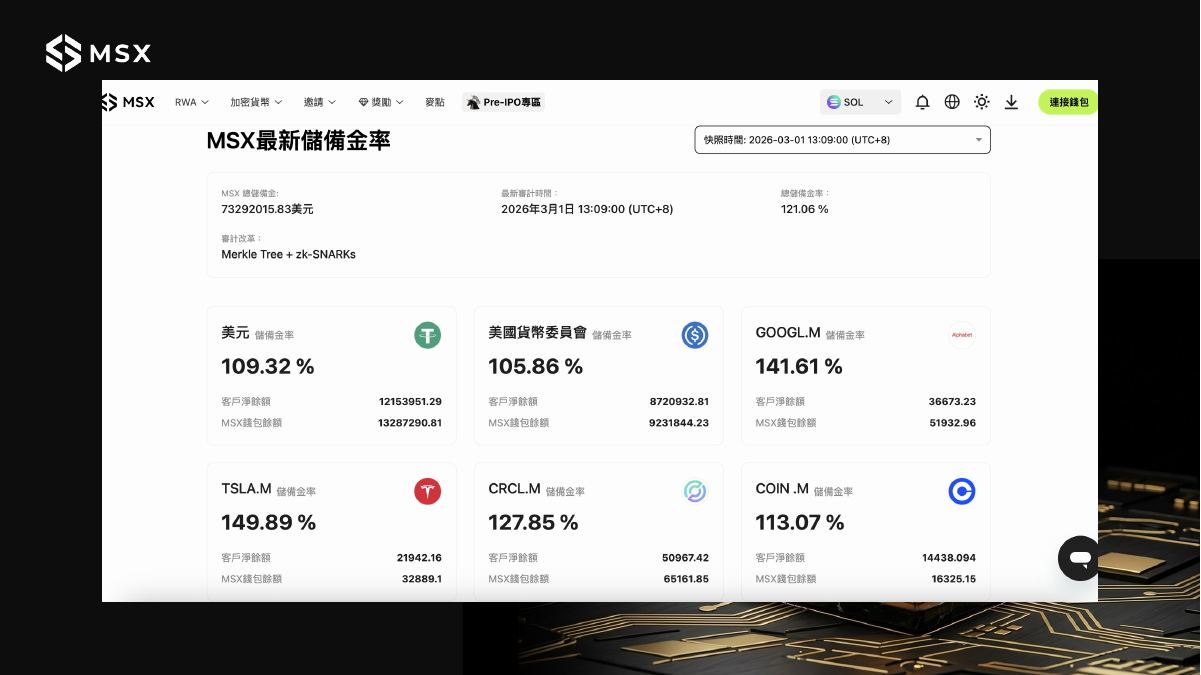
Task: Click the Coinbase logo on the COIN .M card
Action: point(962,491)
